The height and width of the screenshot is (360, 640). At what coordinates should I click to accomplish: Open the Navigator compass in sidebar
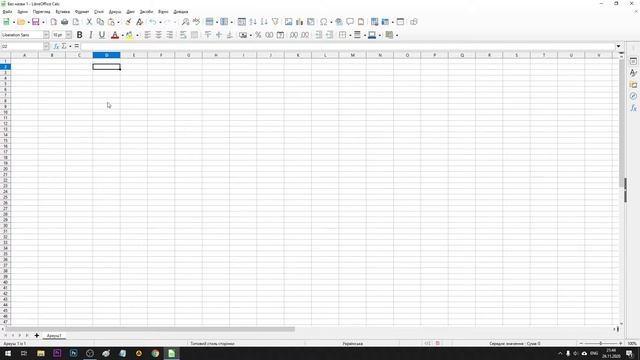click(633, 96)
